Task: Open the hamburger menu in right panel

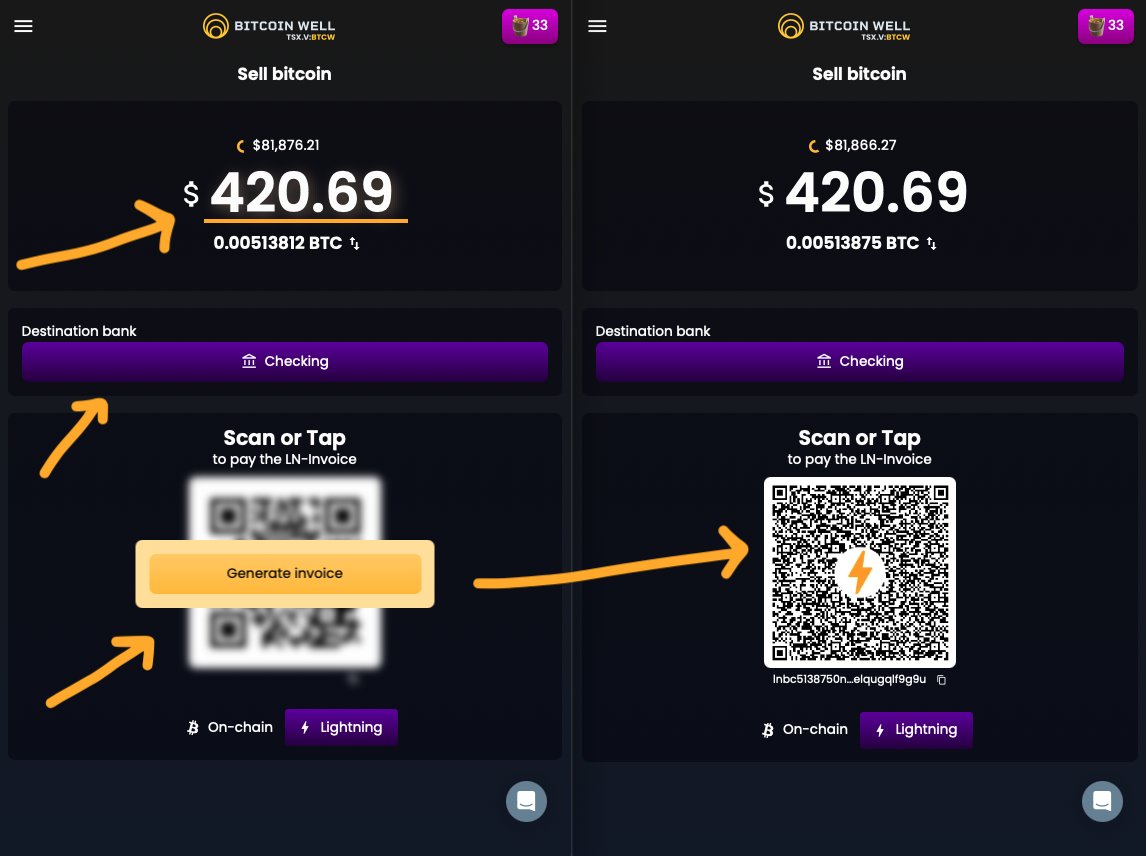Action: point(598,27)
